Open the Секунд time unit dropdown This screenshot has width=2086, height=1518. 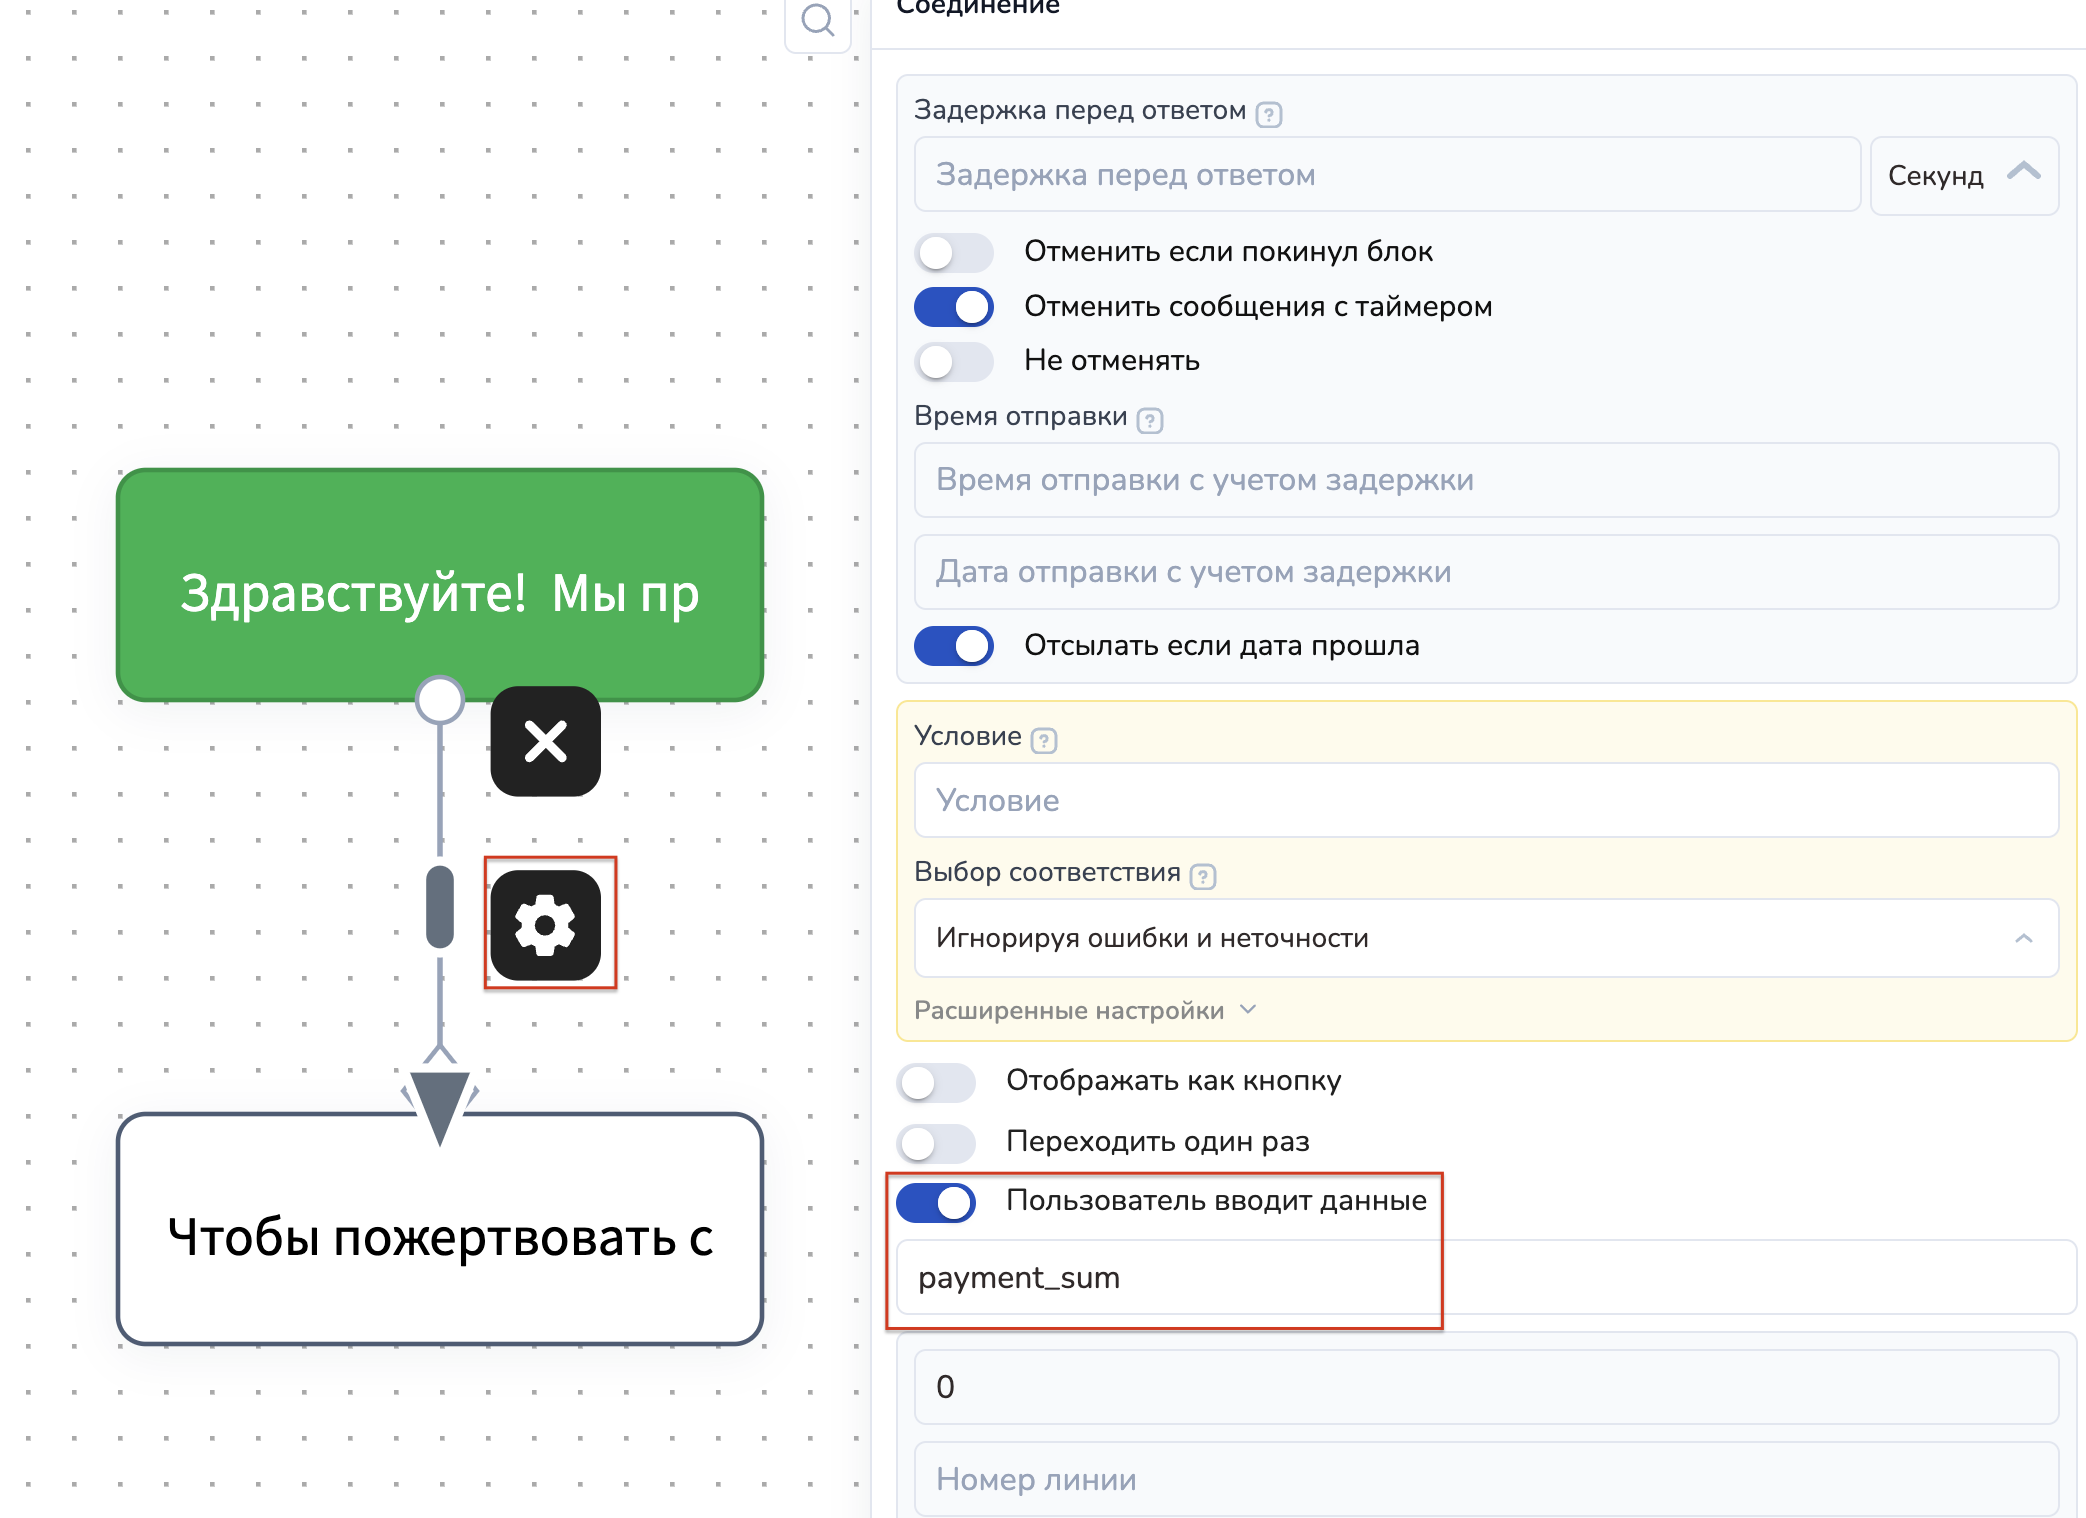pyautogui.click(x=1963, y=176)
